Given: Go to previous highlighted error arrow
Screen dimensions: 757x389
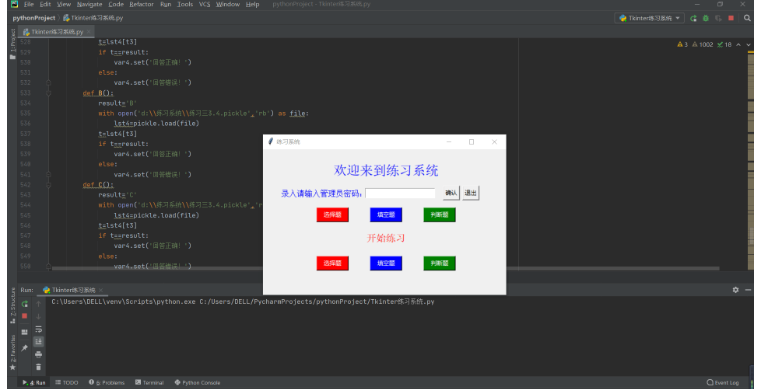Looking at the screenshot, I should pyautogui.click(x=739, y=44).
